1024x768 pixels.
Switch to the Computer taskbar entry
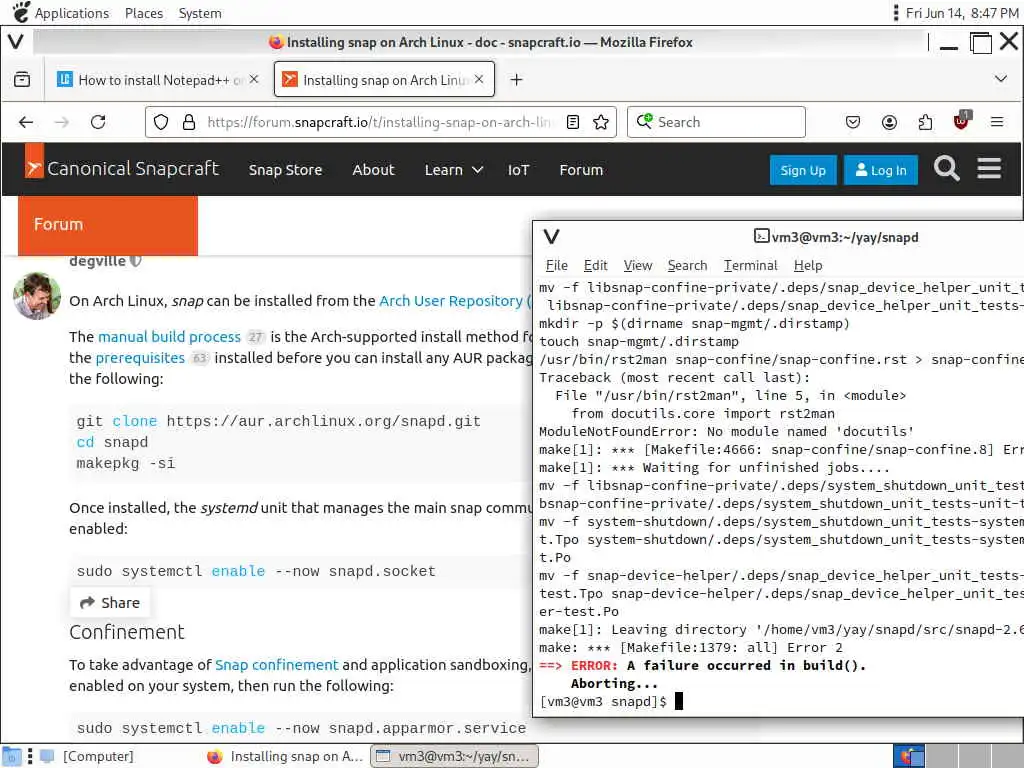88,756
